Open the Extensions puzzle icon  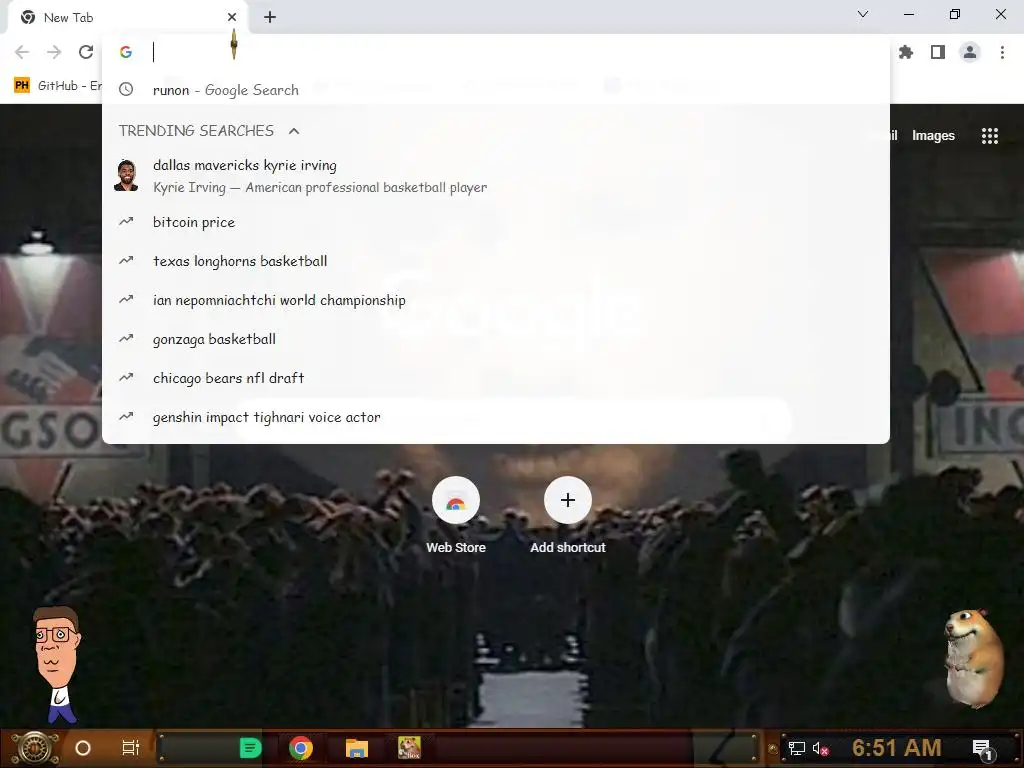(906, 52)
